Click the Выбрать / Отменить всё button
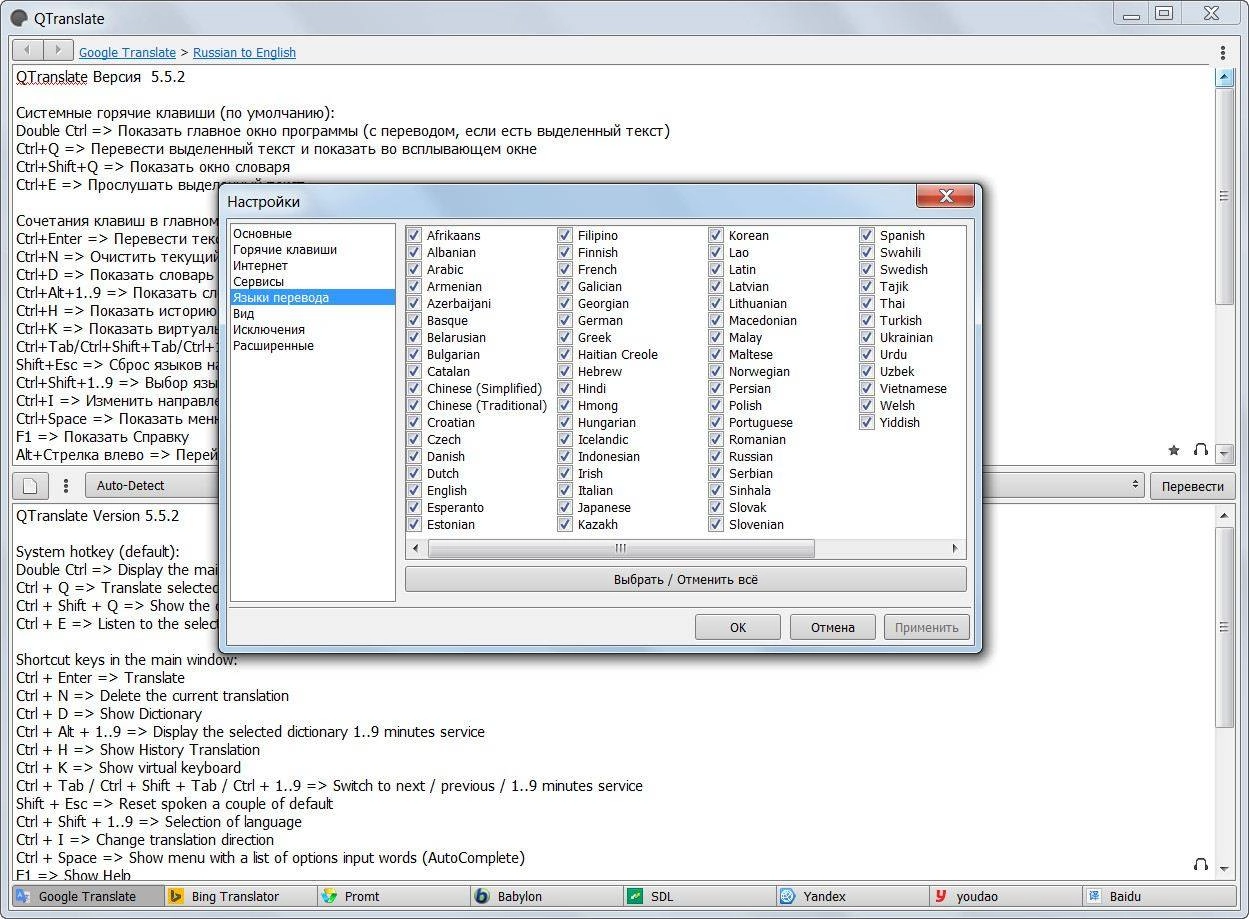This screenshot has height=919, width=1249. point(686,579)
